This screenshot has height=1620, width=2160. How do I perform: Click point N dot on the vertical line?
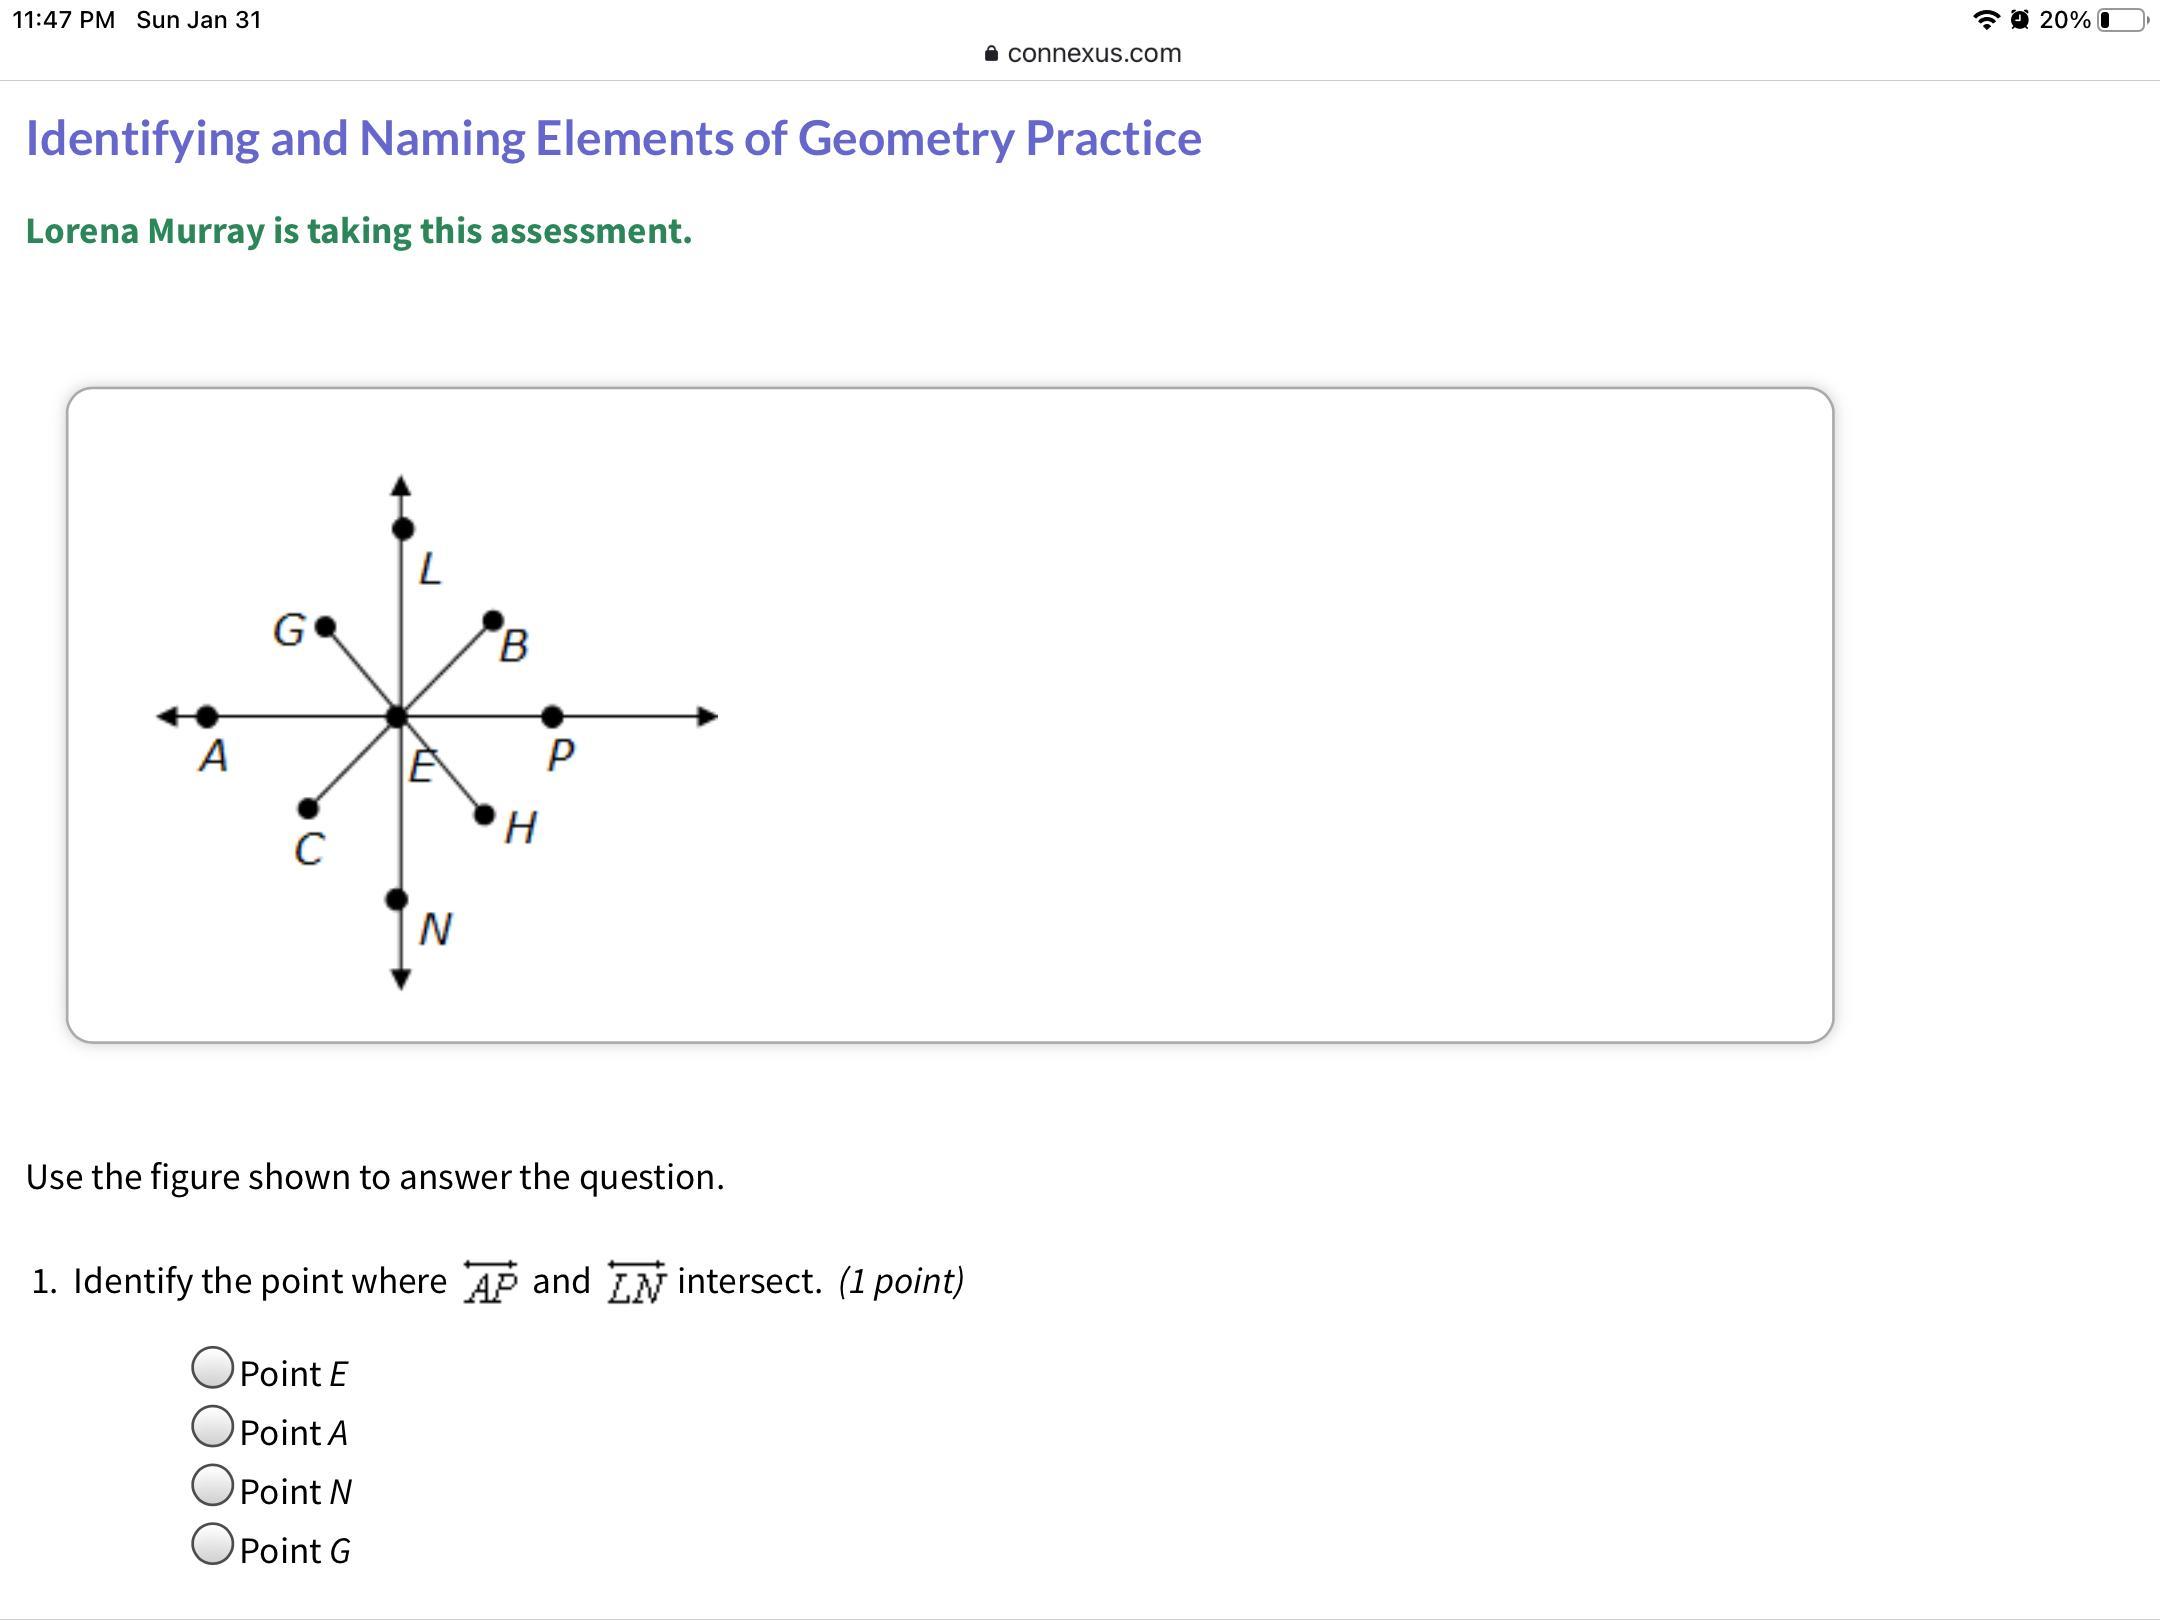pyautogui.click(x=397, y=900)
